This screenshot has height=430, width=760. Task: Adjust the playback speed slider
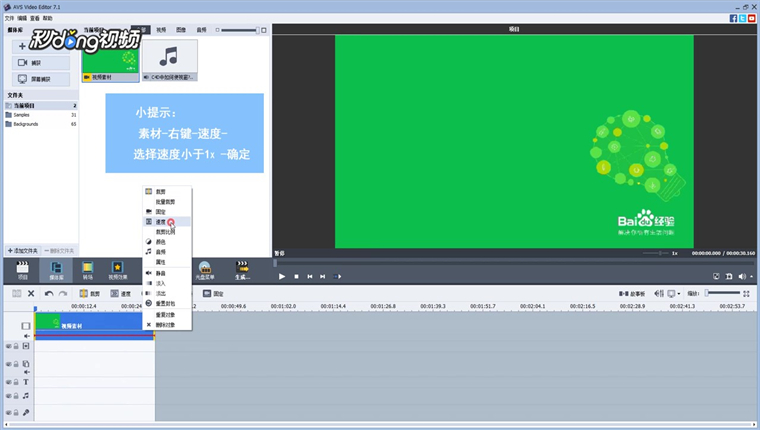click(x=656, y=253)
